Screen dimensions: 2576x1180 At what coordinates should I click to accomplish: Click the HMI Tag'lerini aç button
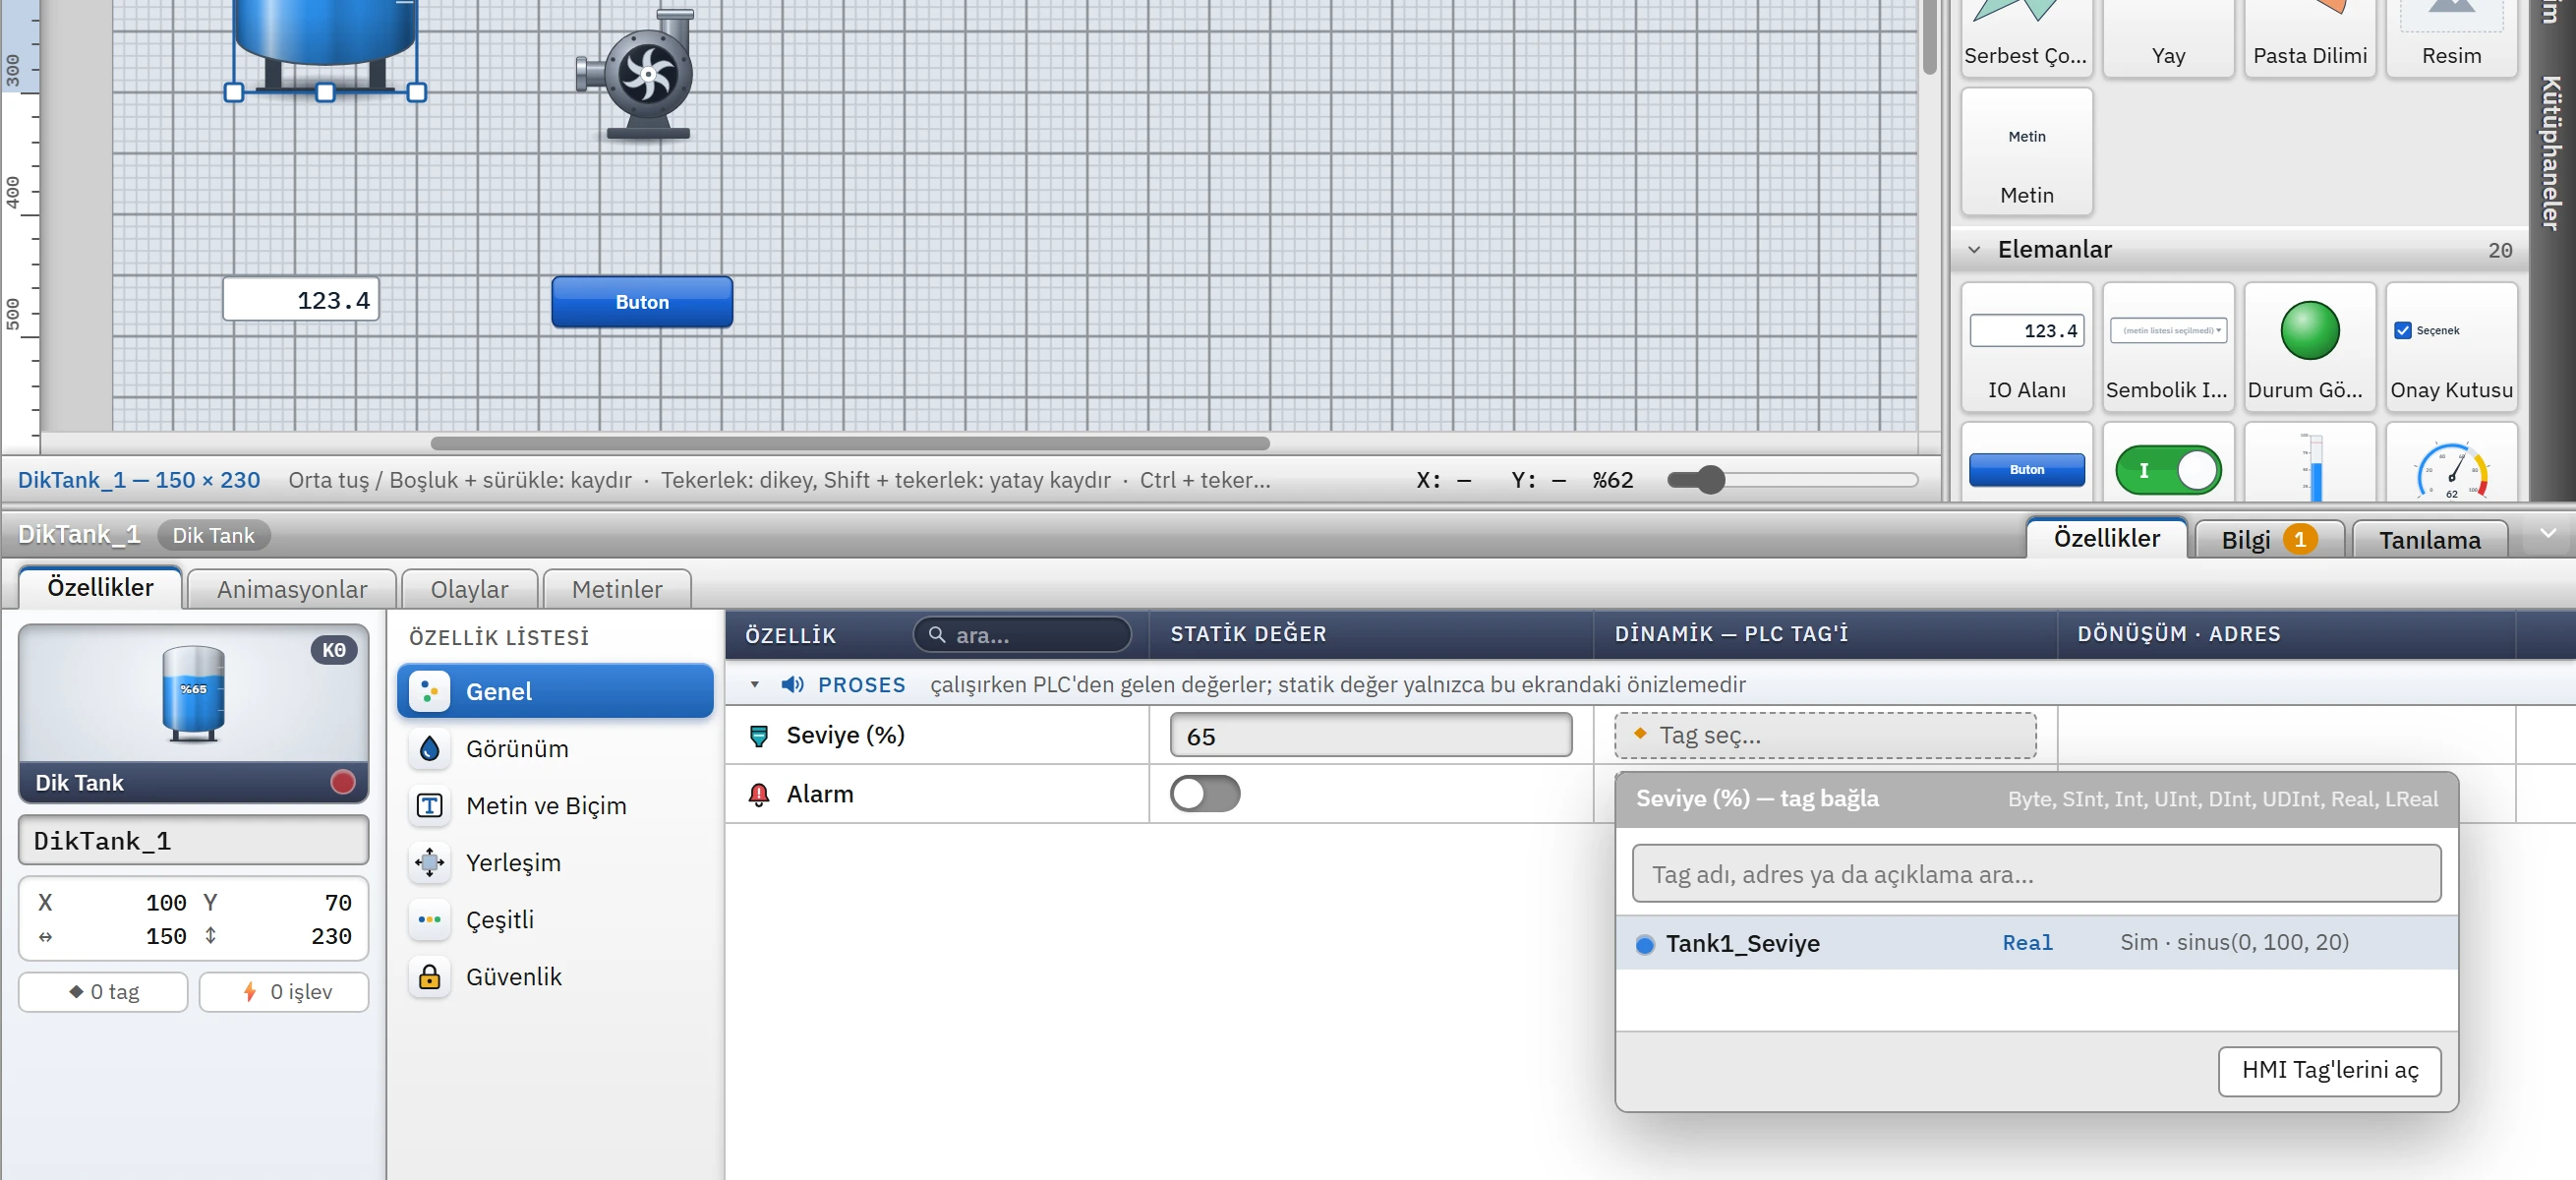click(x=2329, y=1070)
